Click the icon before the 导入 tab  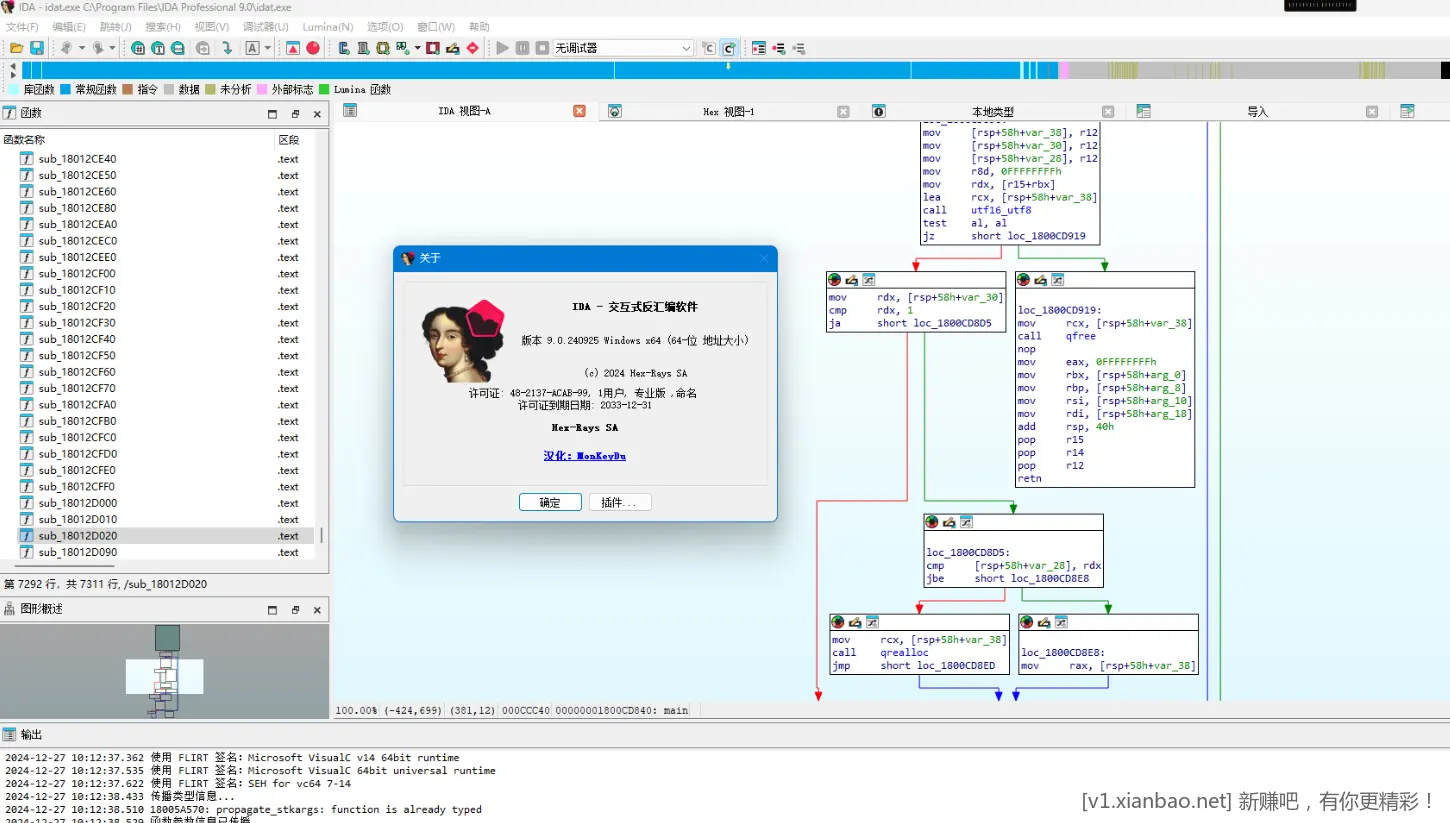point(1143,111)
